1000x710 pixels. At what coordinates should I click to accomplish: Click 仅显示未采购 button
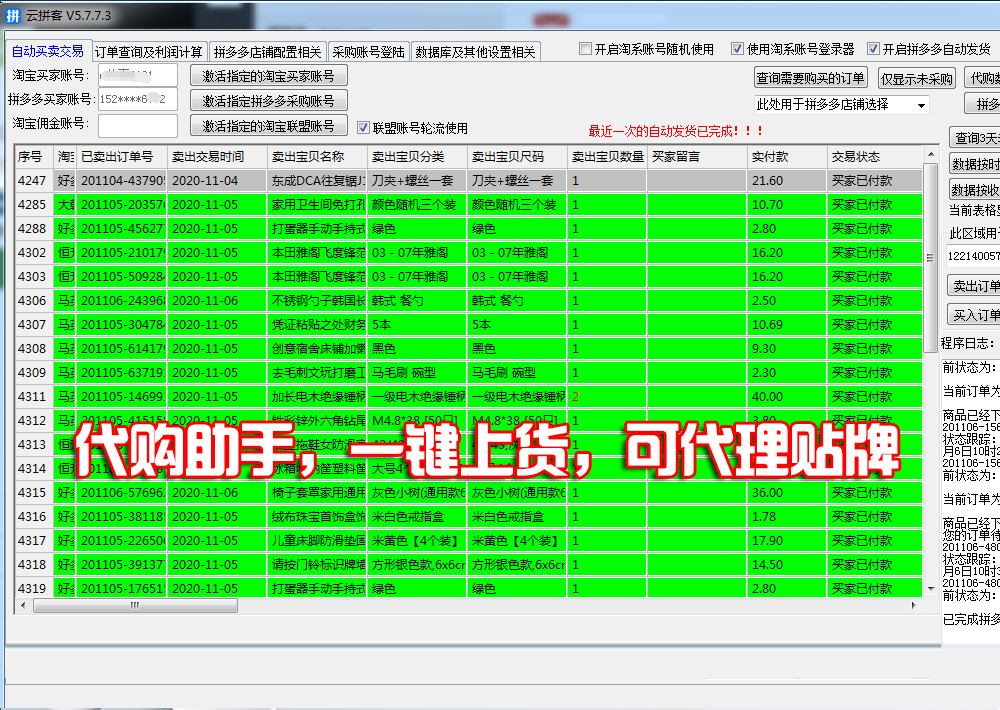click(916, 79)
